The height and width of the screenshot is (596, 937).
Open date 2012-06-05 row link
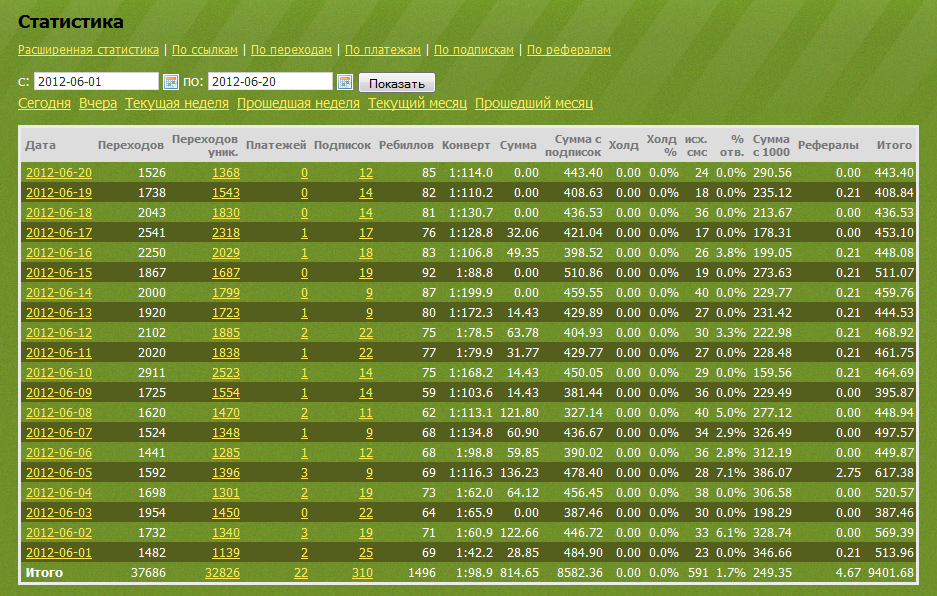click(59, 473)
